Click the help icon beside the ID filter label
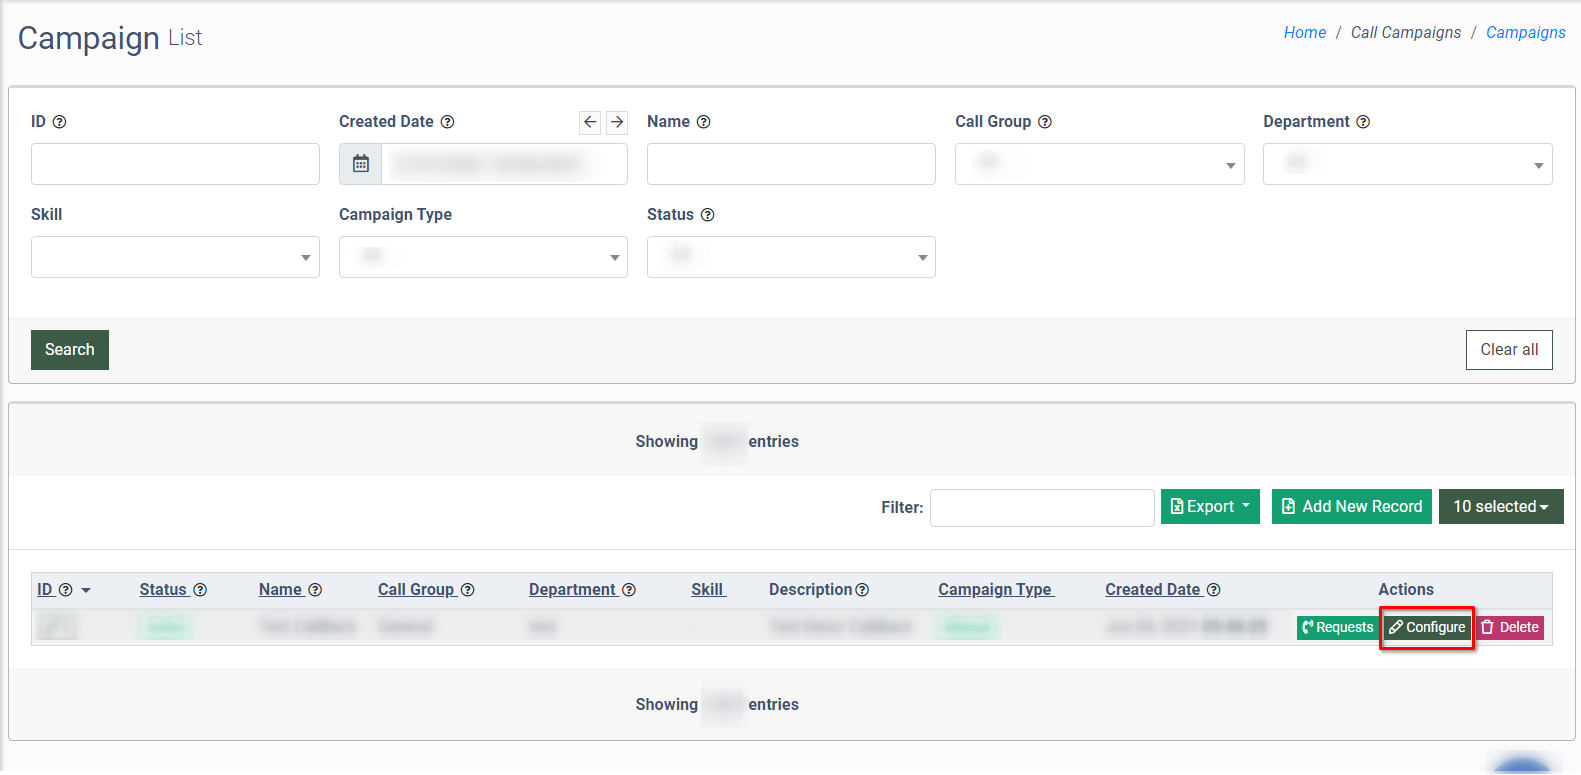This screenshot has height=775, width=1581. point(59,122)
